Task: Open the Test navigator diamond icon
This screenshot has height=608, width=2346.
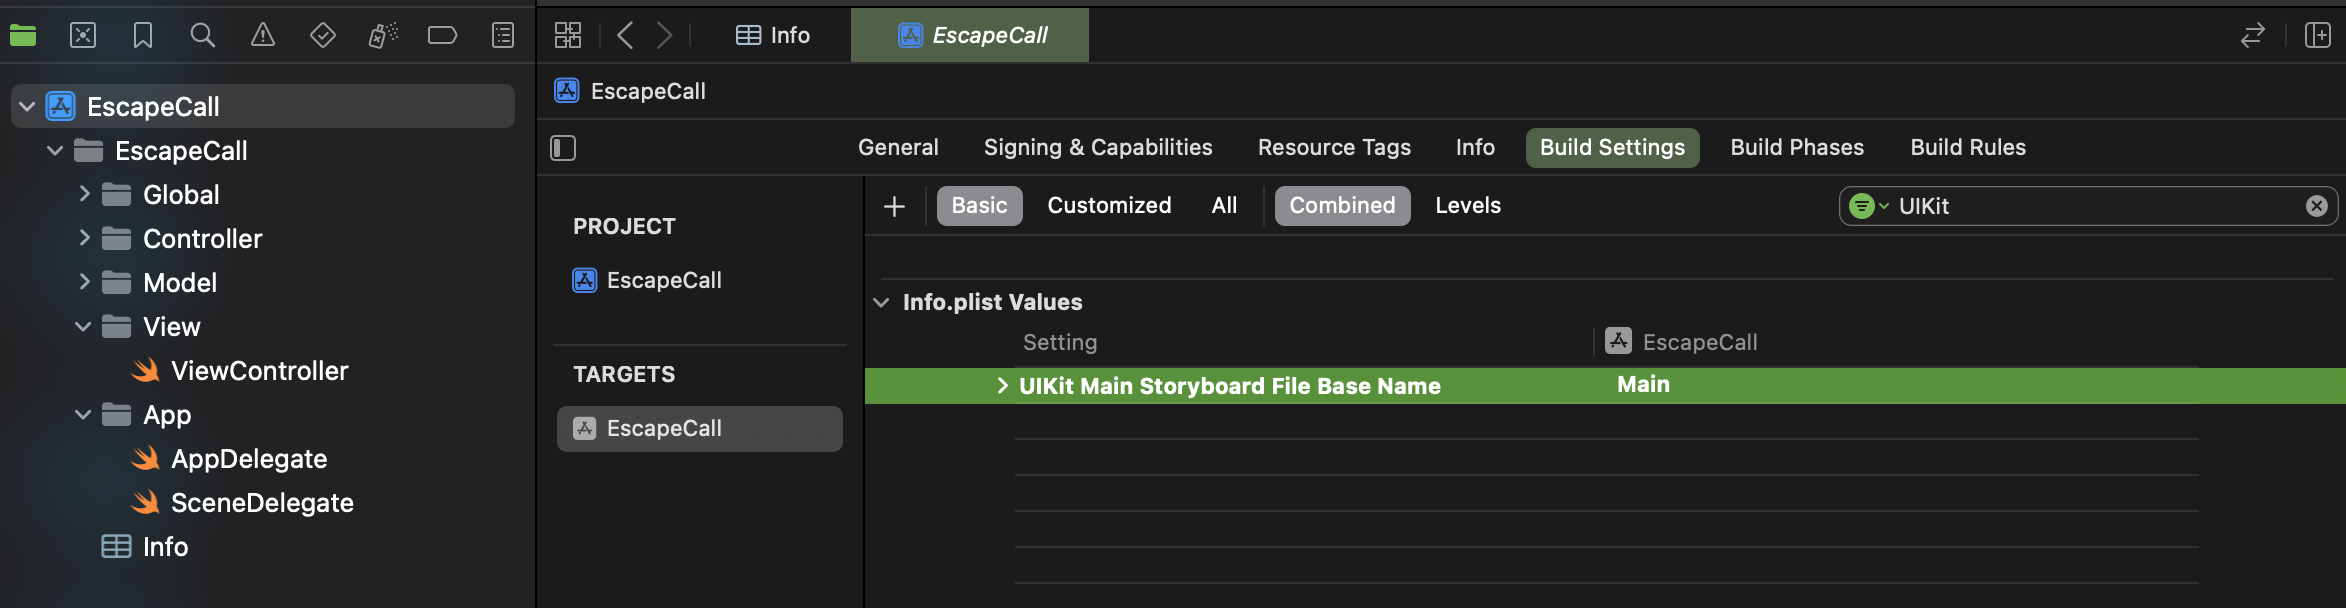Action: [x=323, y=36]
